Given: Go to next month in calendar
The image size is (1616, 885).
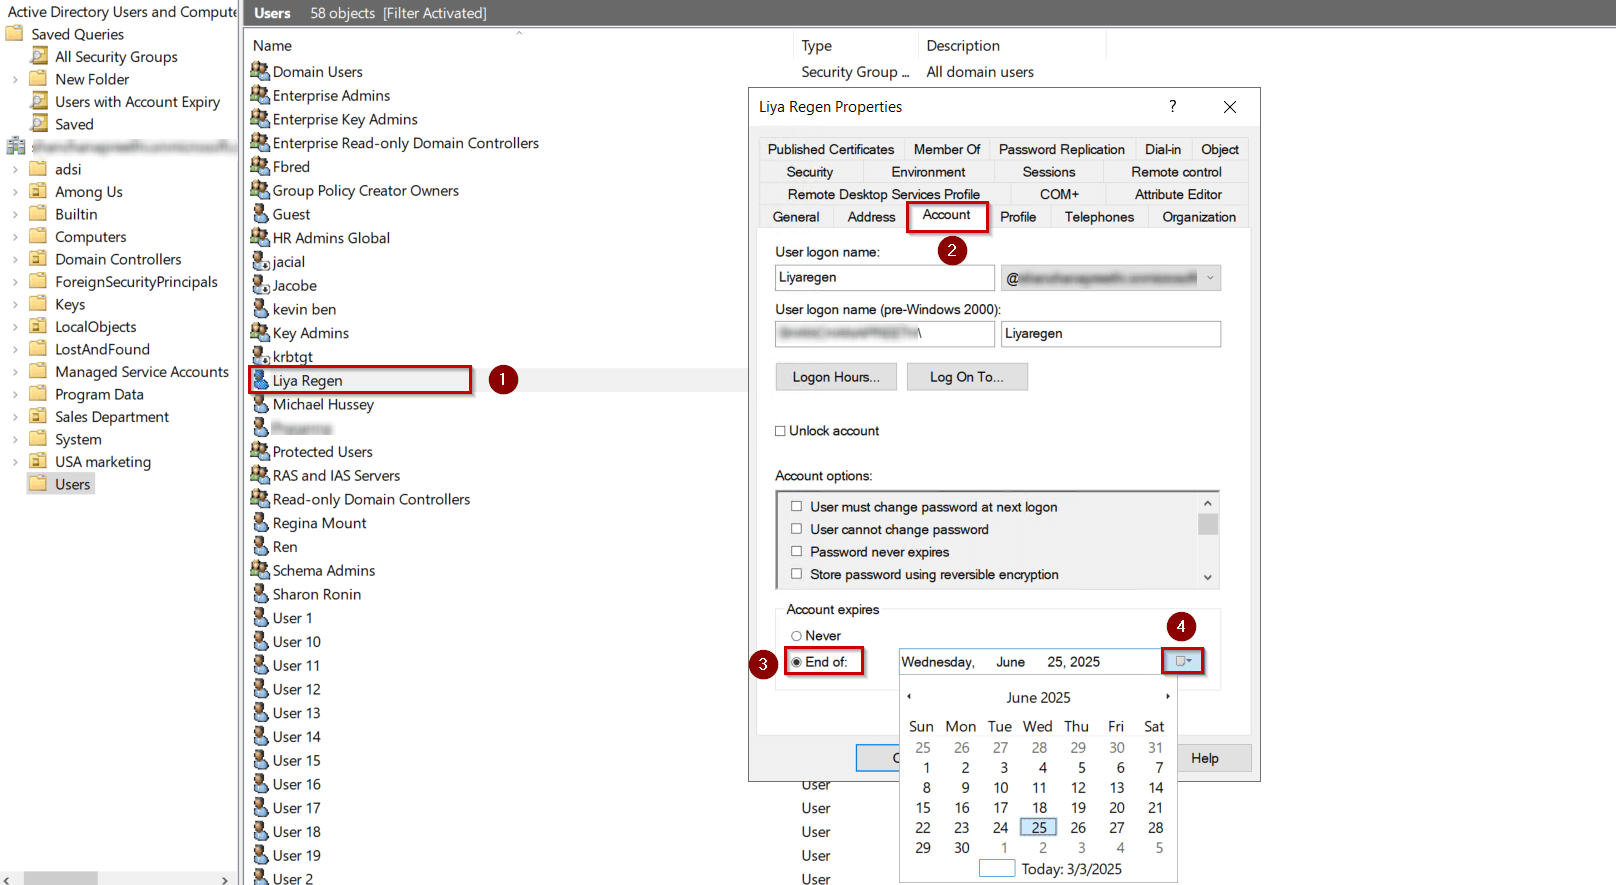Looking at the screenshot, I should 1167,696.
